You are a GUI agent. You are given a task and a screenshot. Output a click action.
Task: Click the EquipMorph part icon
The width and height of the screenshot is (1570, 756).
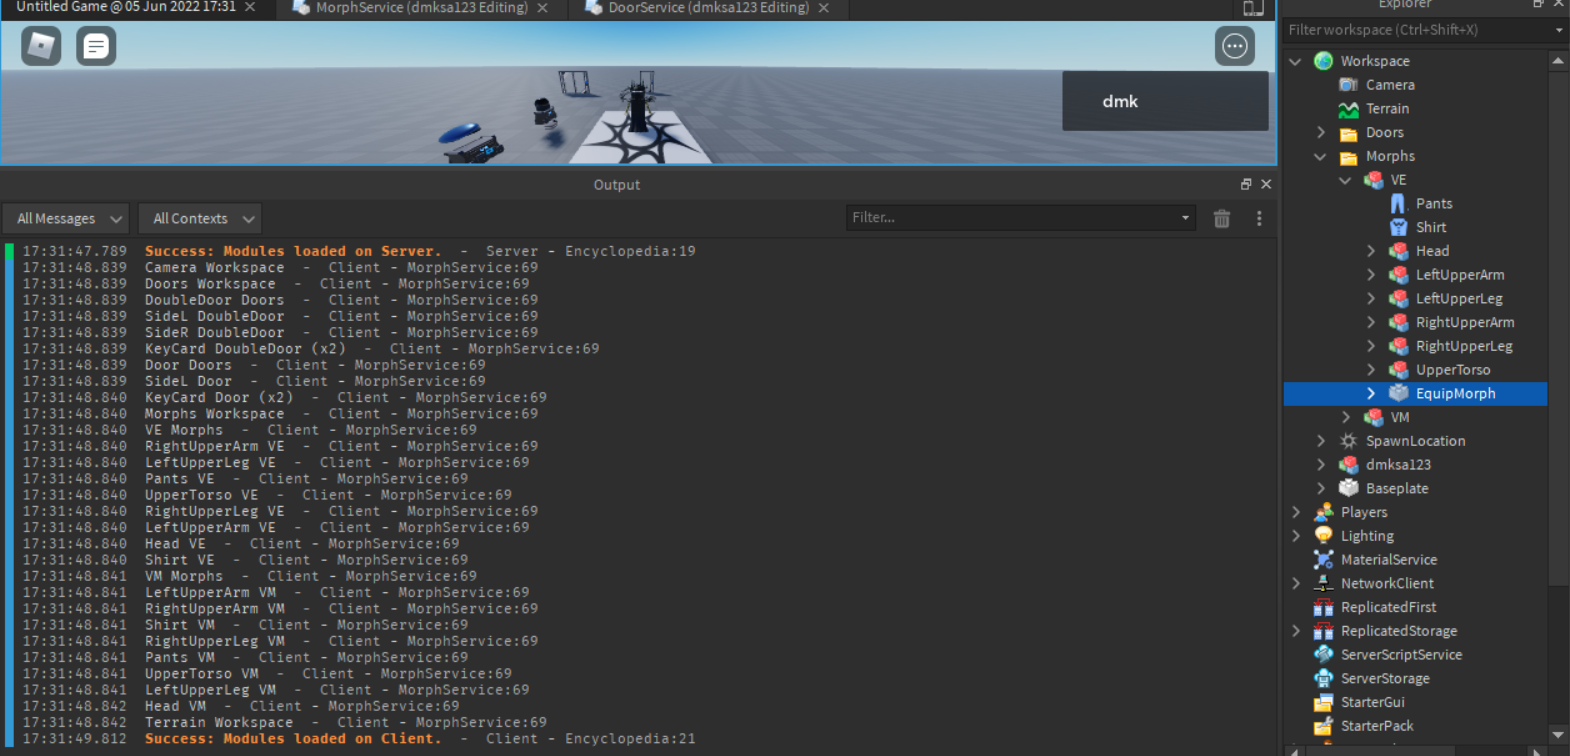click(1398, 394)
